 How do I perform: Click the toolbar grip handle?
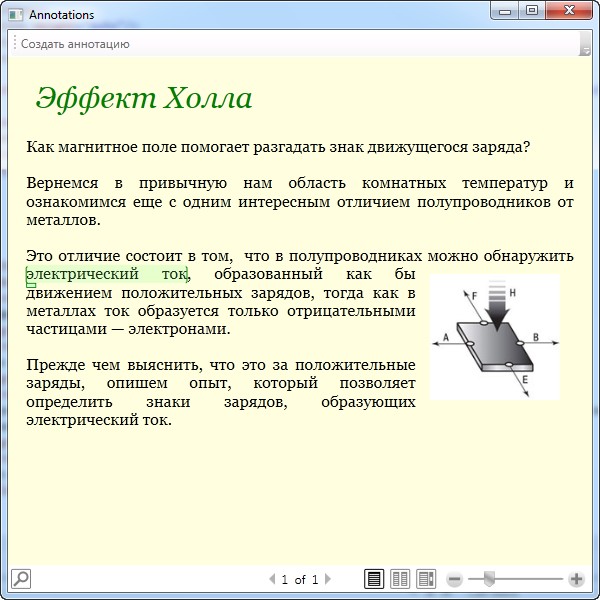coord(15,43)
